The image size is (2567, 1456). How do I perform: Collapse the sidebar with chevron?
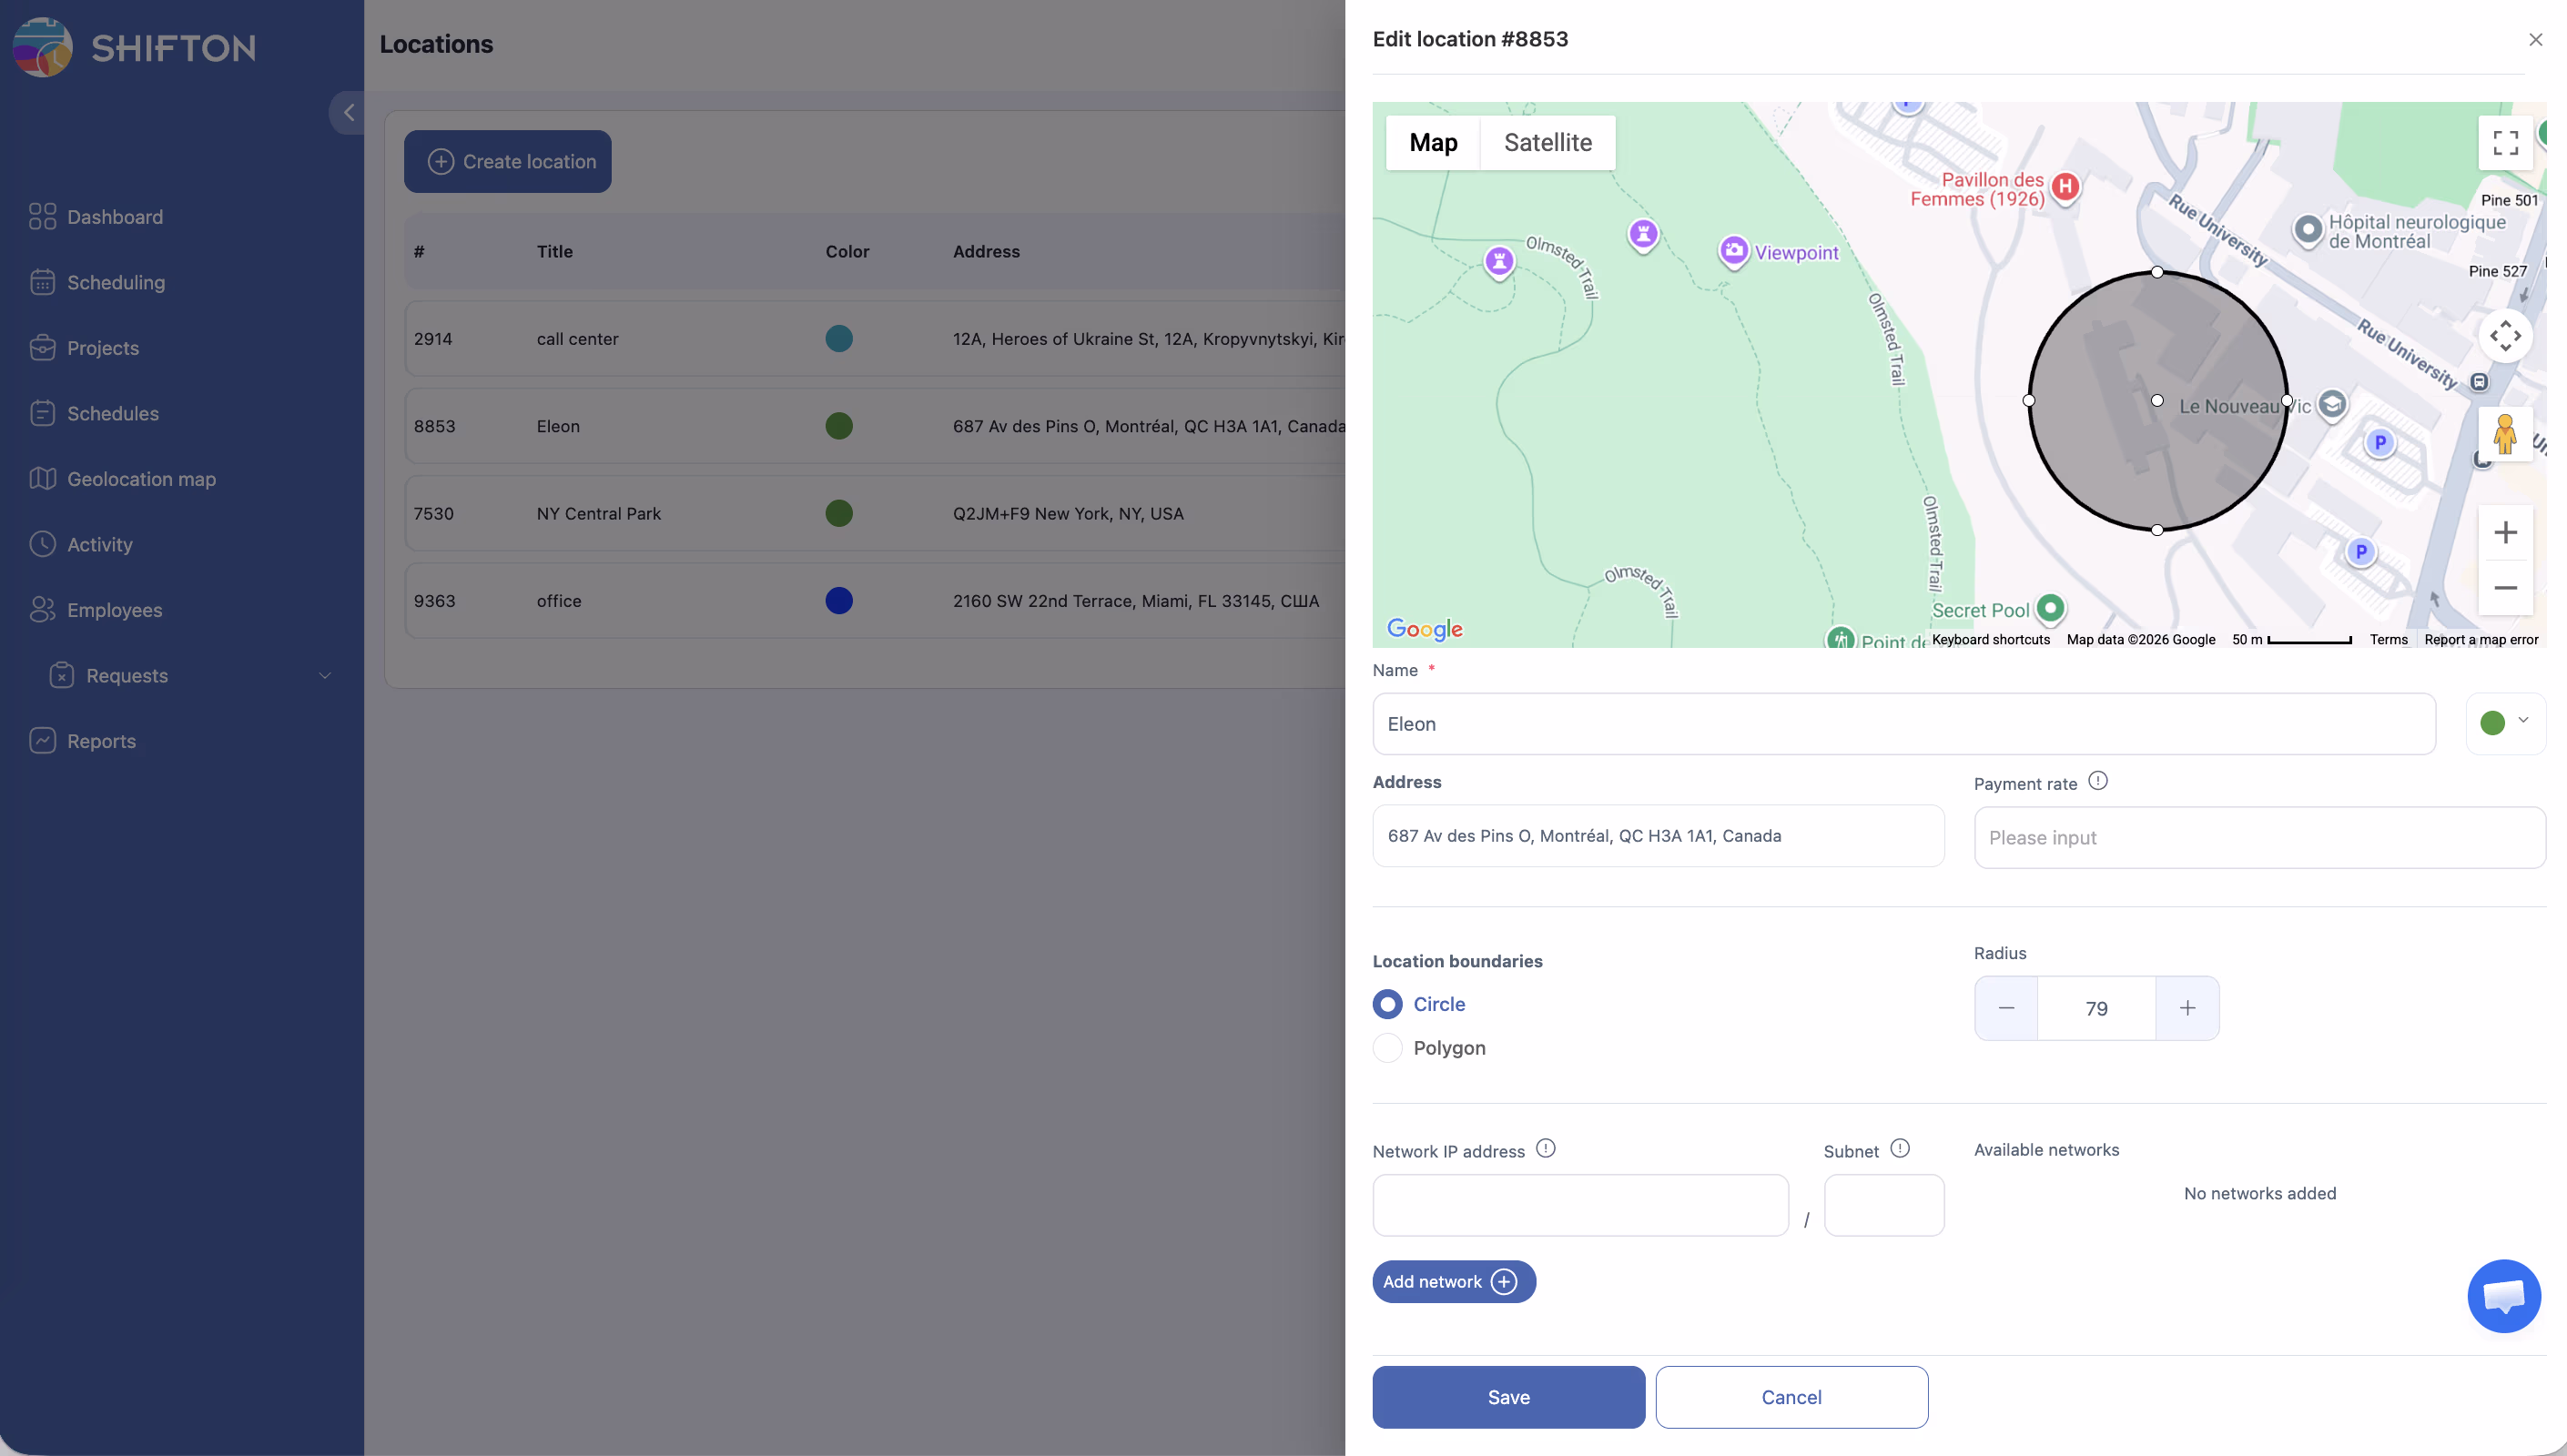[x=348, y=113]
